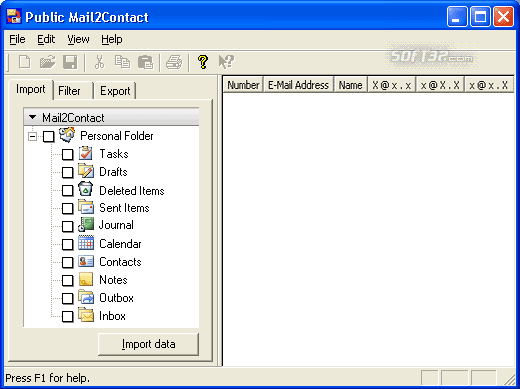Image resolution: width=520 pixels, height=389 pixels.
Task: Click the Inbox envelope folder icon
Action: click(x=86, y=315)
